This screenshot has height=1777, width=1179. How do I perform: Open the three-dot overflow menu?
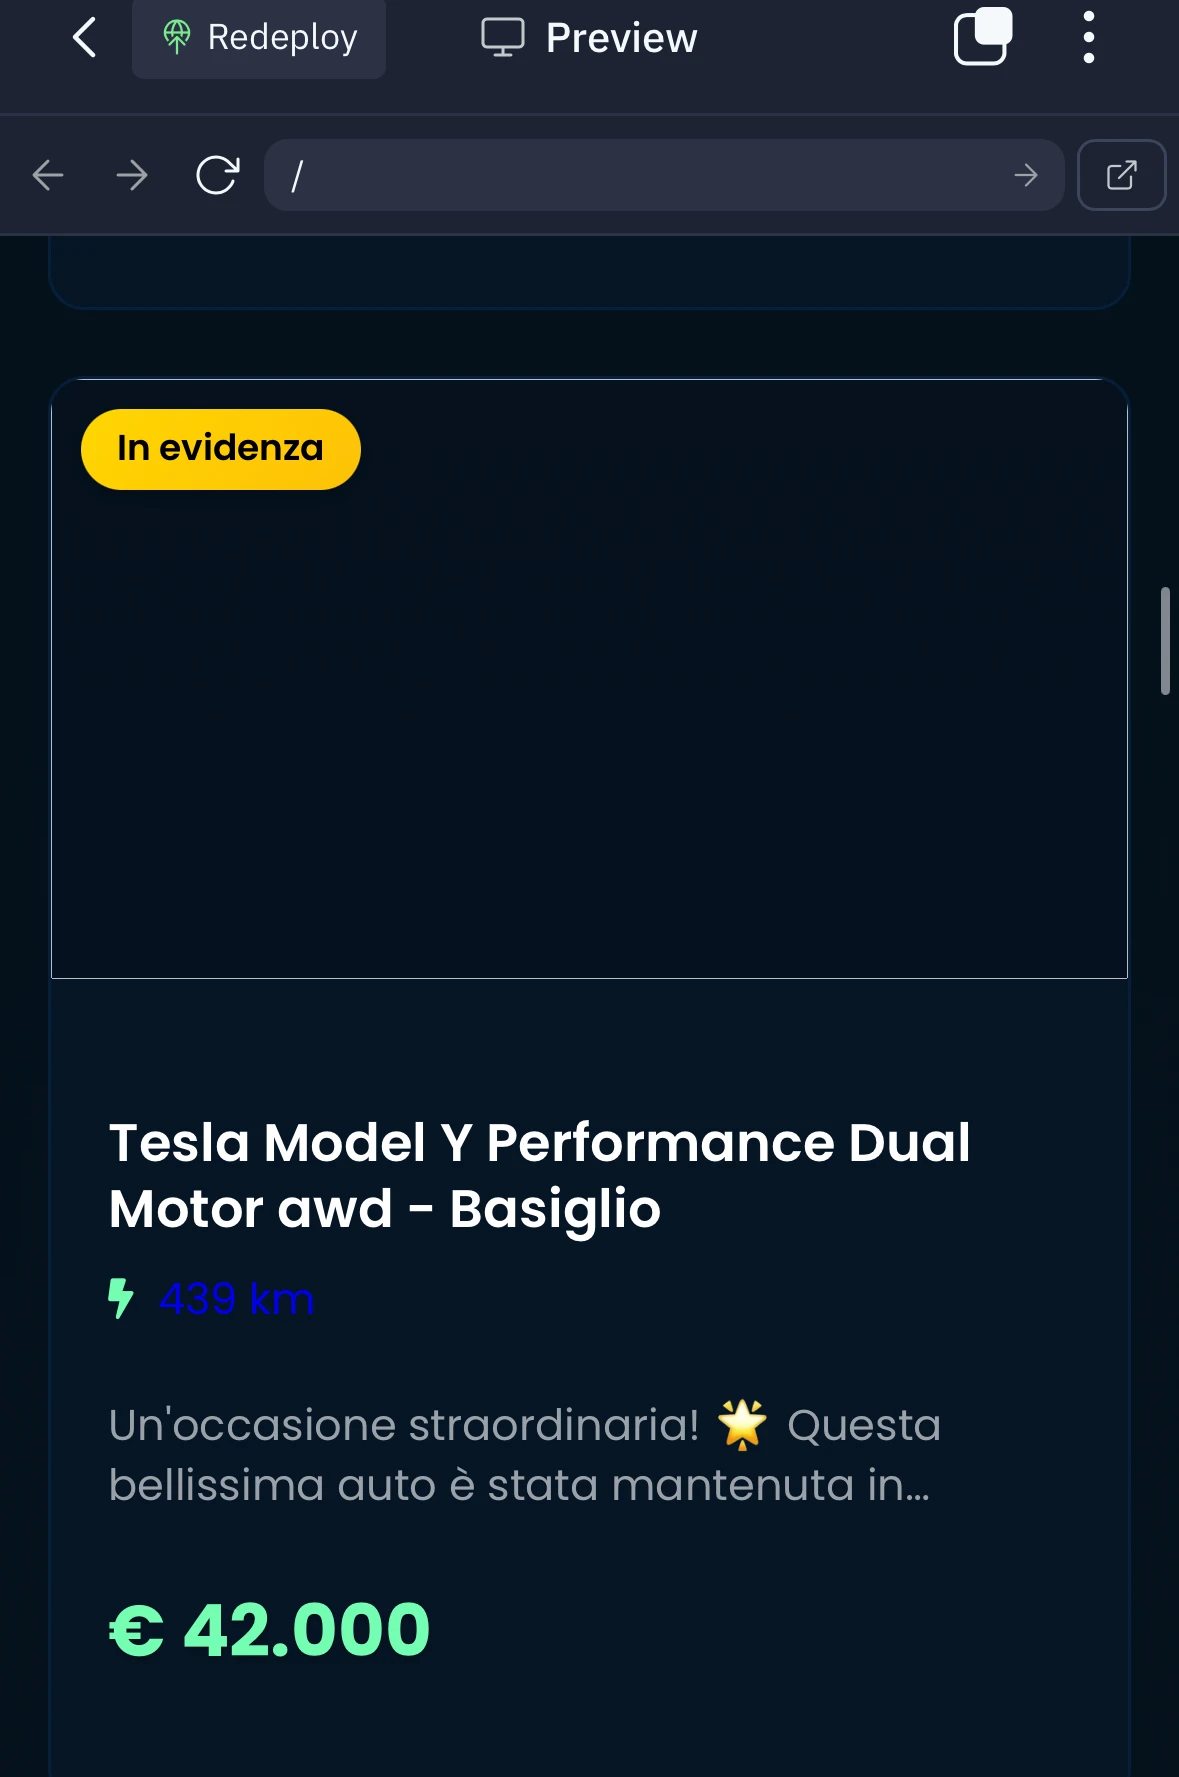point(1089,38)
